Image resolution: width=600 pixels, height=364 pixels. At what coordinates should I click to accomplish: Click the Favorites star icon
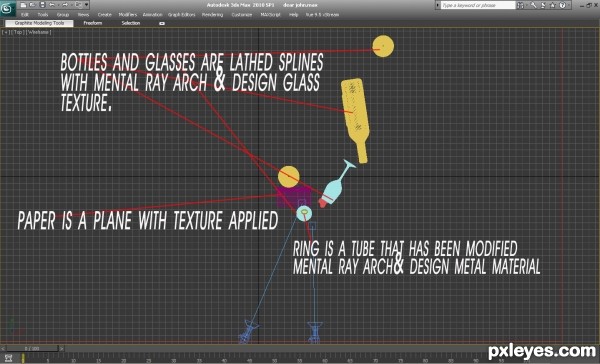click(x=553, y=5)
